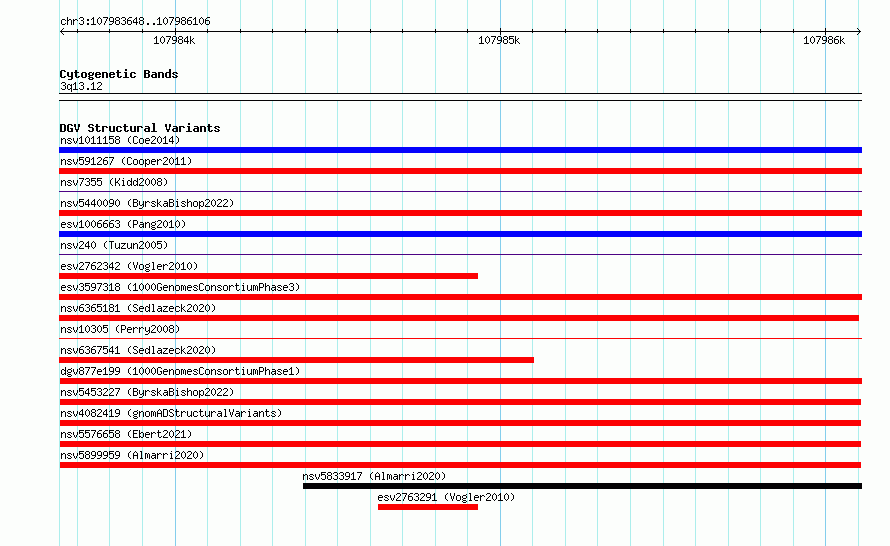
Task: Click the 107986k ruler tick label
Action: [x=824, y=40]
